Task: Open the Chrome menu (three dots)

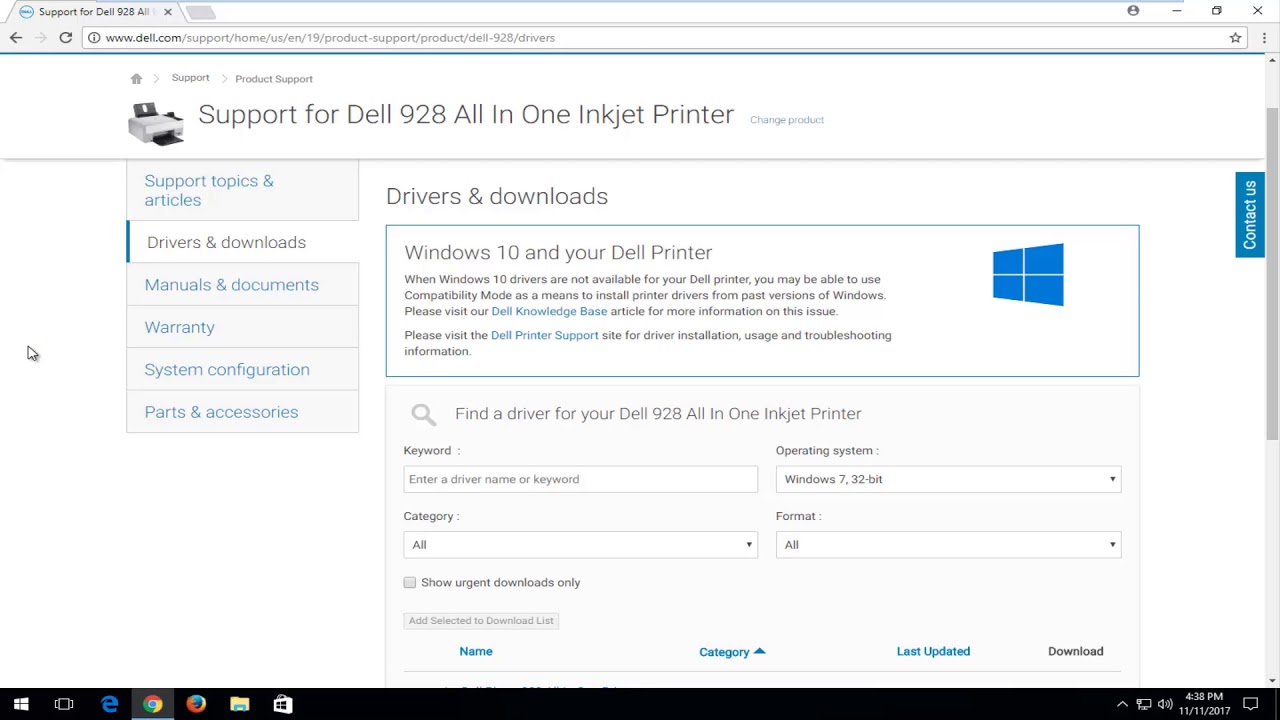Action: (x=1264, y=38)
